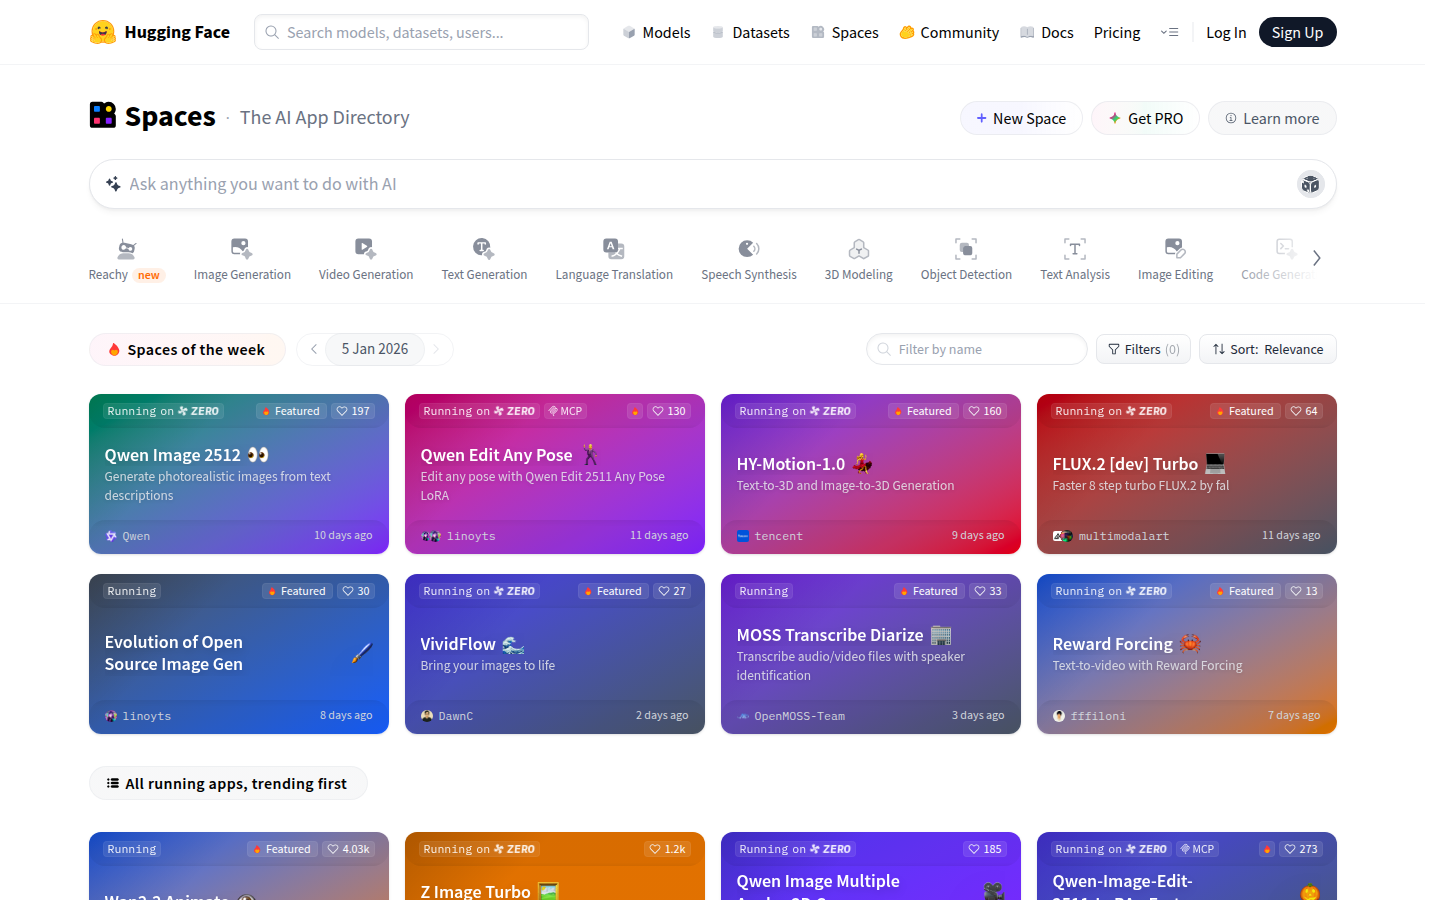Select the Object Detection category icon
The image size is (1440, 900).
pos(965,248)
